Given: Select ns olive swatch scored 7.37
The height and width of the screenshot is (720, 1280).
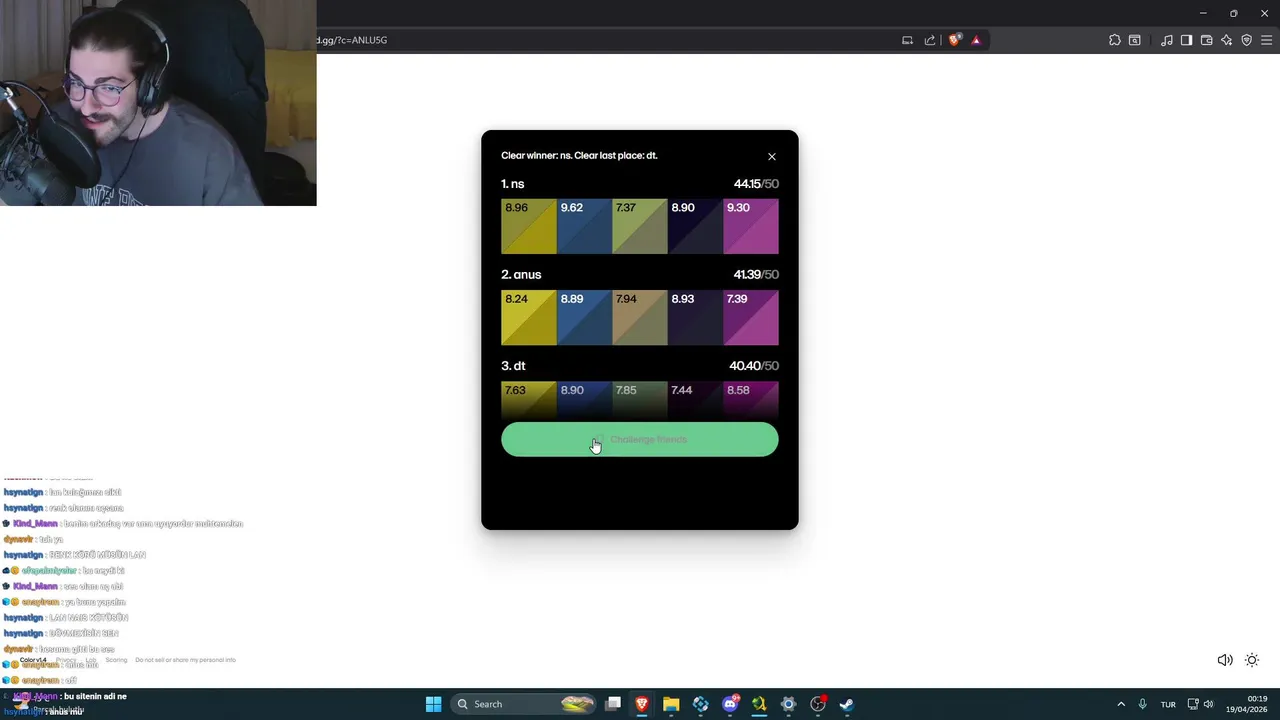Looking at the screenshot, I should point(640,227).
